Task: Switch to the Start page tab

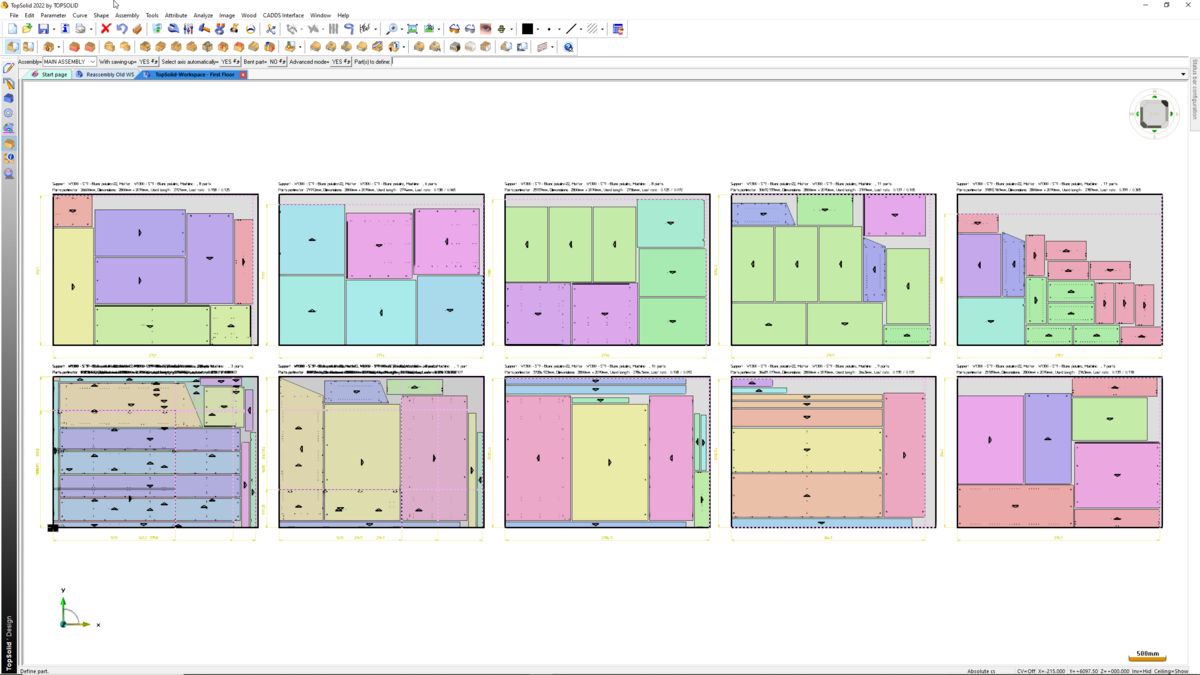Action: [x=50, y=75]
